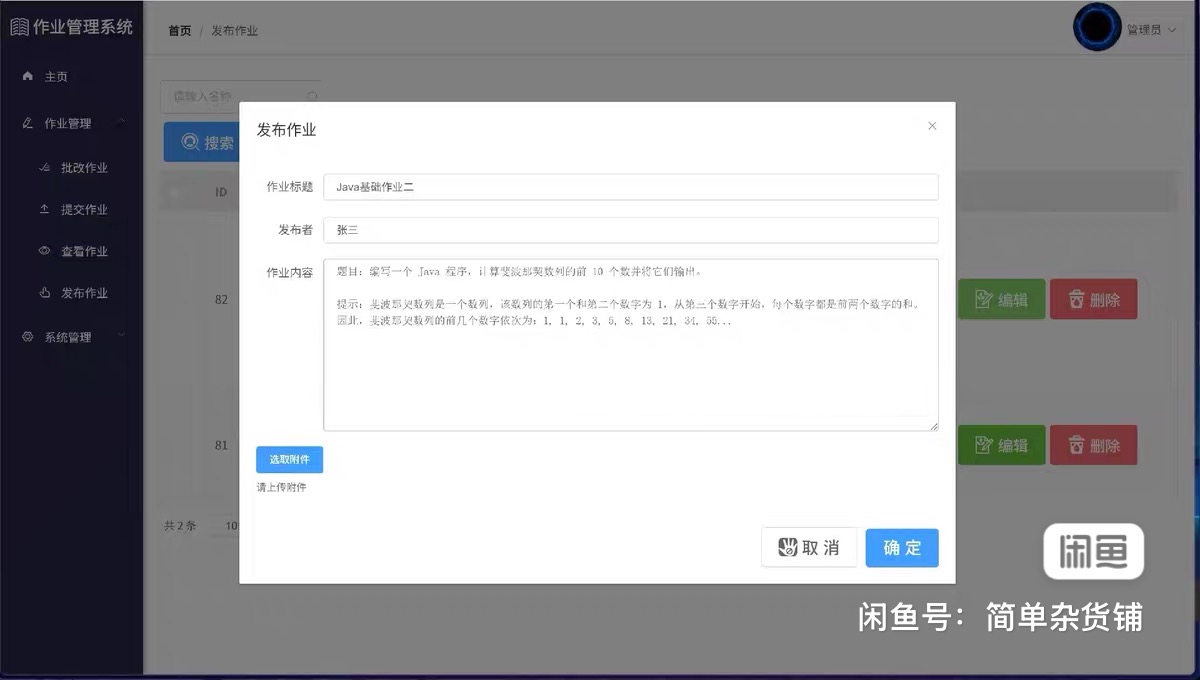Click the home icon beside 主页
The height and width of the screenshot is (680, 1200).
click(28, 77)
